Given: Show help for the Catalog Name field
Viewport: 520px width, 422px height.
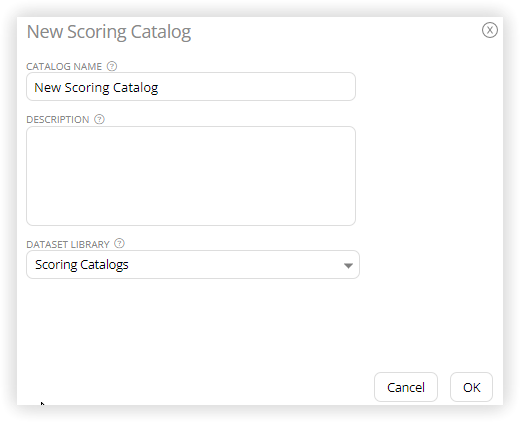Looking at the screenshot, I should tap(112, 66).
